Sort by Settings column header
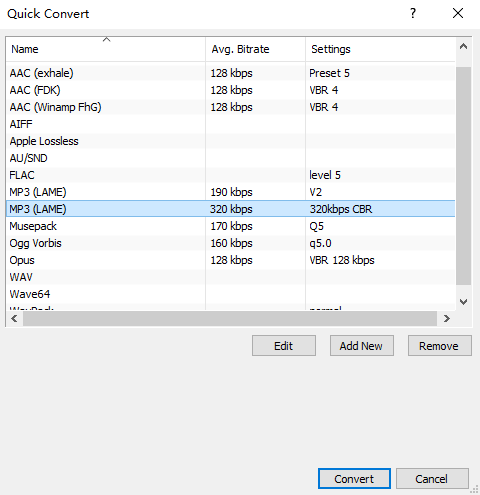 pyautogui.click(x=380, y=49)
